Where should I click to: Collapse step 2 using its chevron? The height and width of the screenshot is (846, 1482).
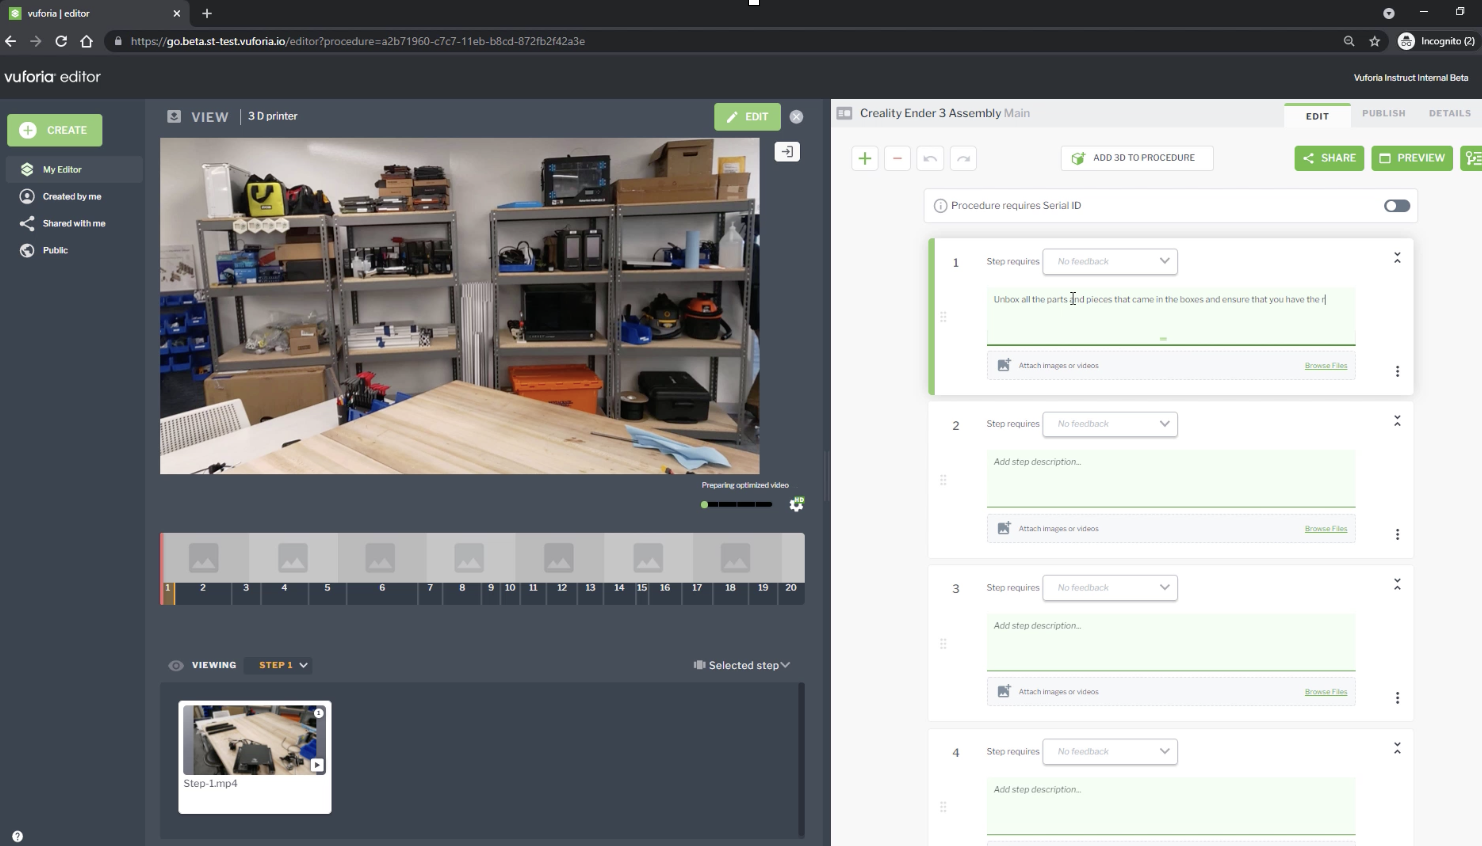pyautogui.click(x=1397, y=421)
